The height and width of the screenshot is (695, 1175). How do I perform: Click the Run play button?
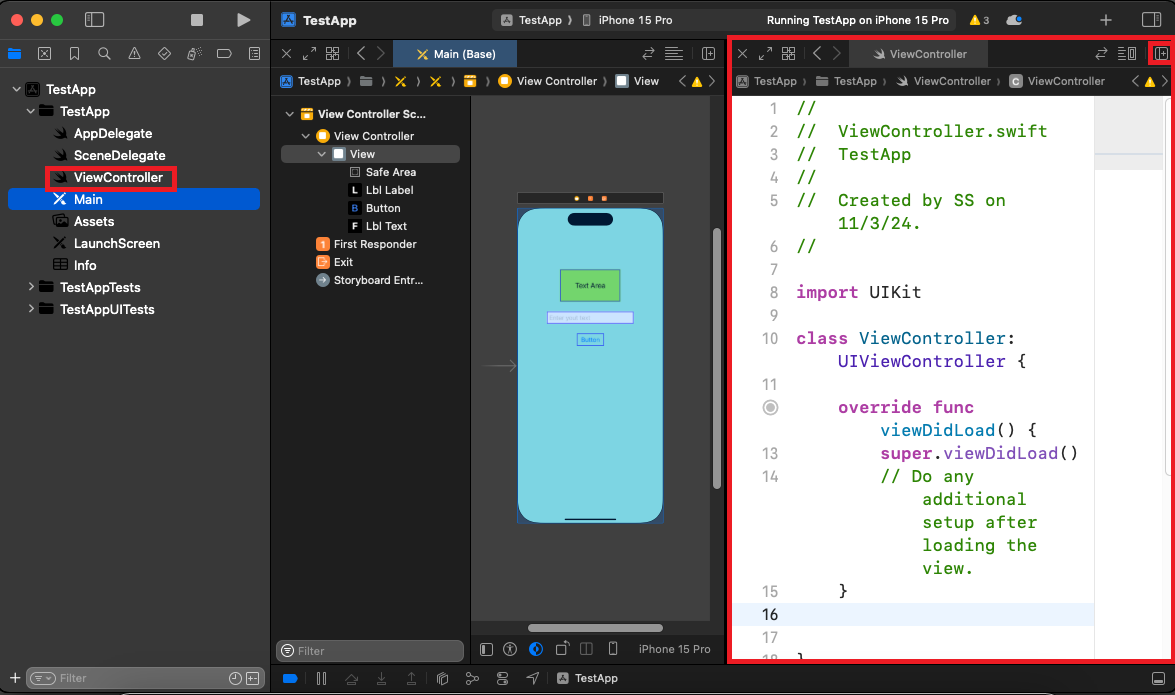pos(243,20)
